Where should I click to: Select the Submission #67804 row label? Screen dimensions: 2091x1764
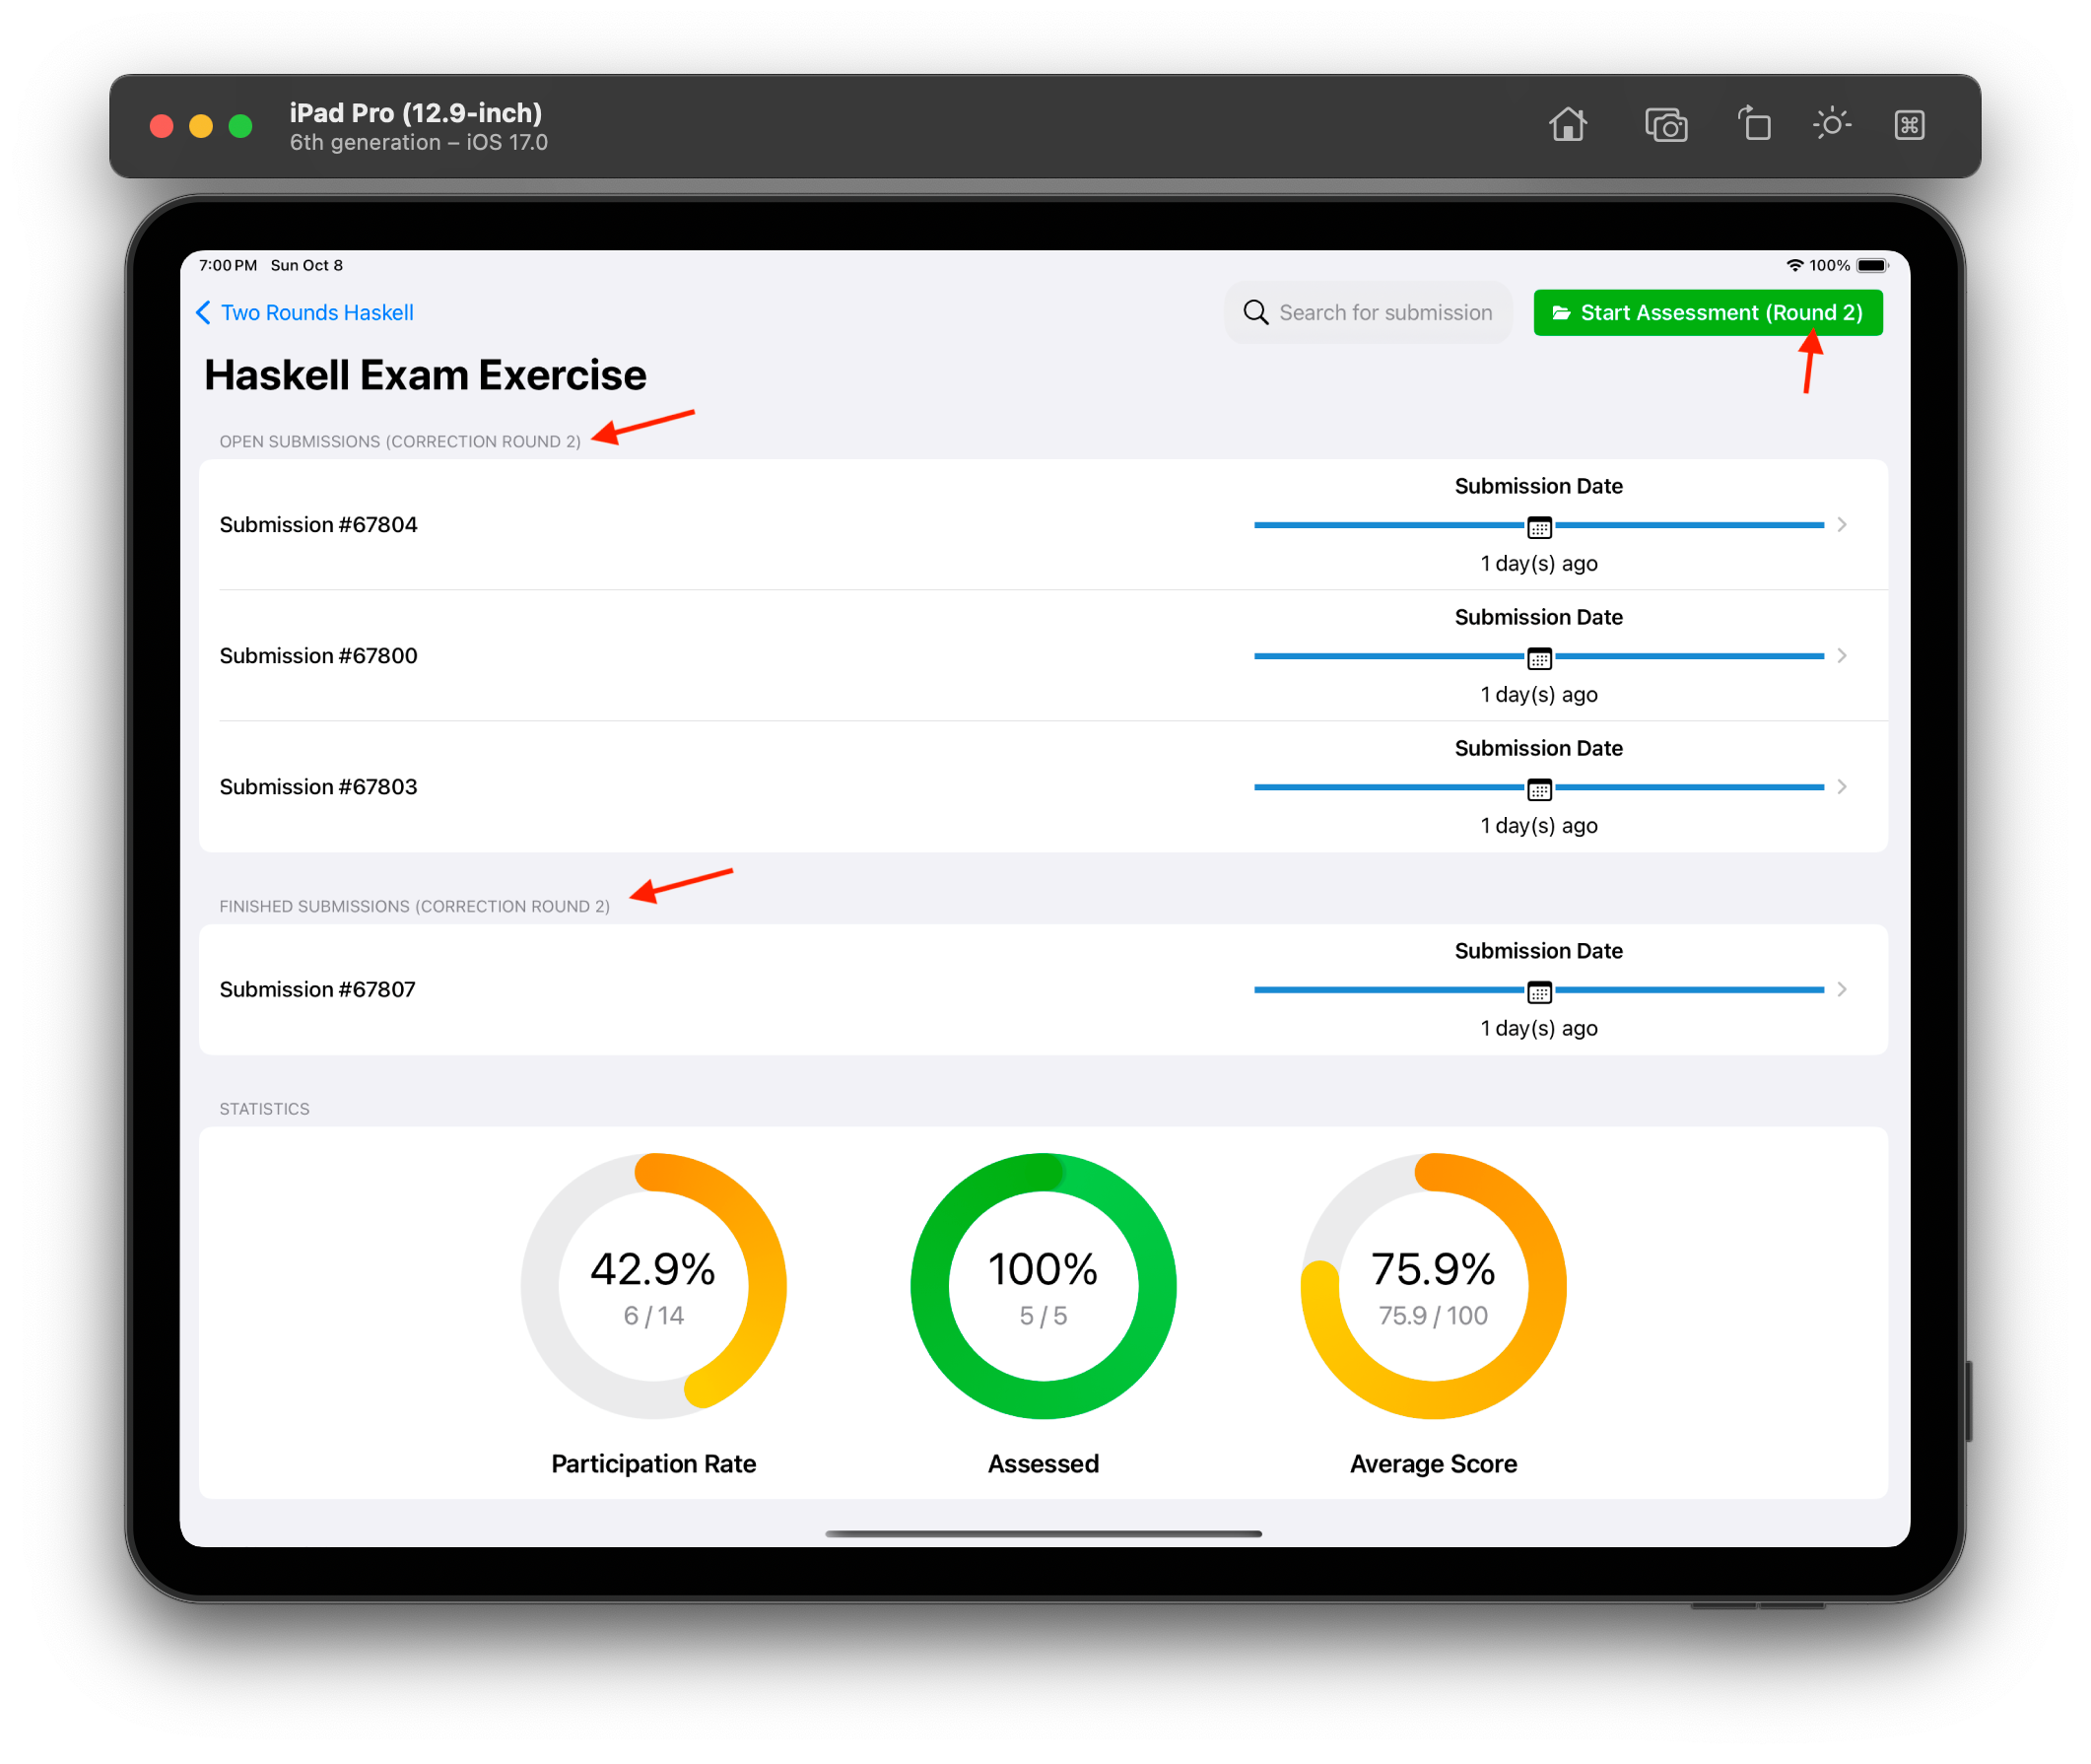pyautogui.click(x=318, y=524)
